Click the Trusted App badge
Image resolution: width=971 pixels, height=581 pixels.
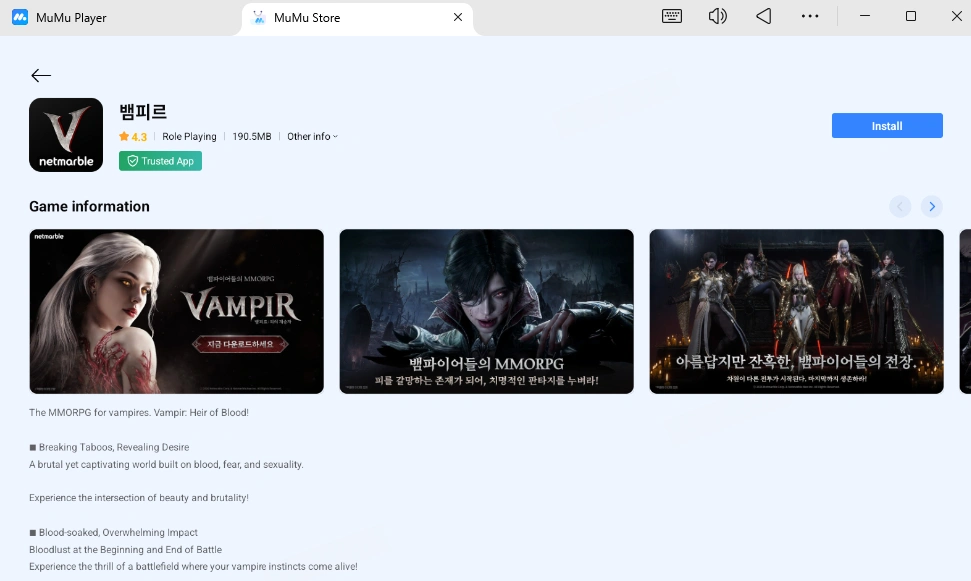tap(160, 161)
